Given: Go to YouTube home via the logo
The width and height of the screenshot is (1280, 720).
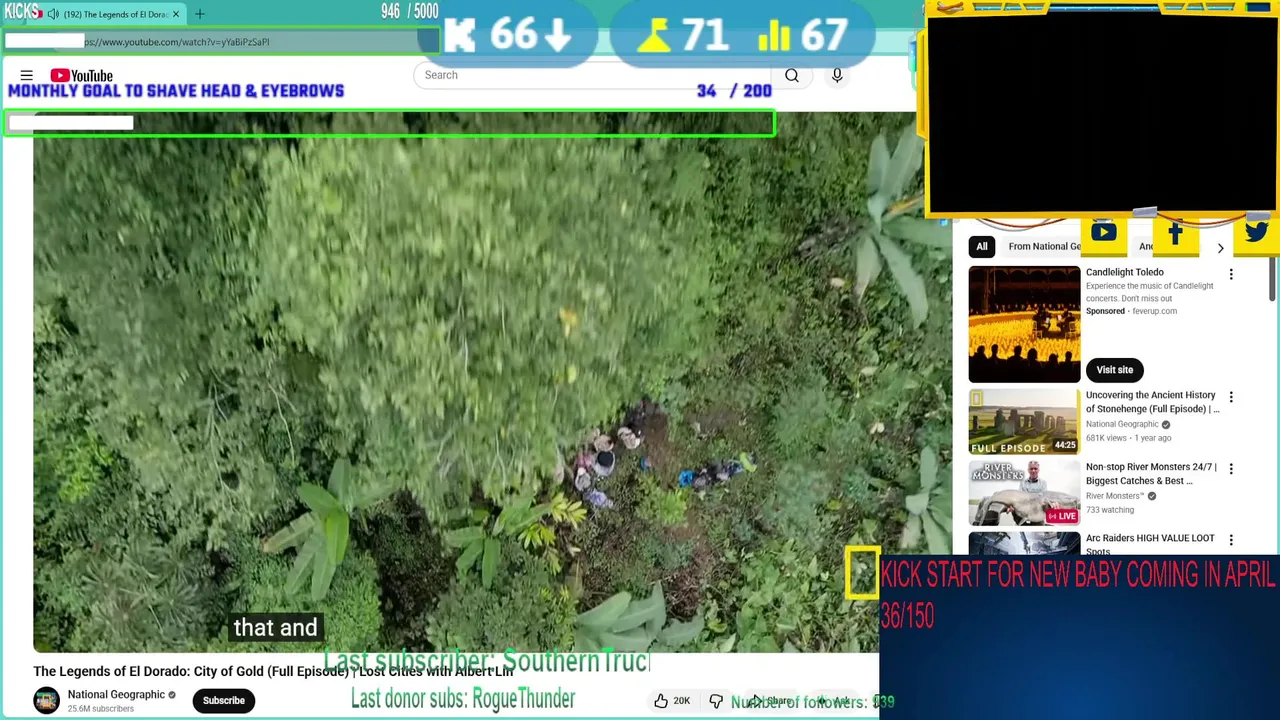Looking at the screenshot, I should pos(82,75).
